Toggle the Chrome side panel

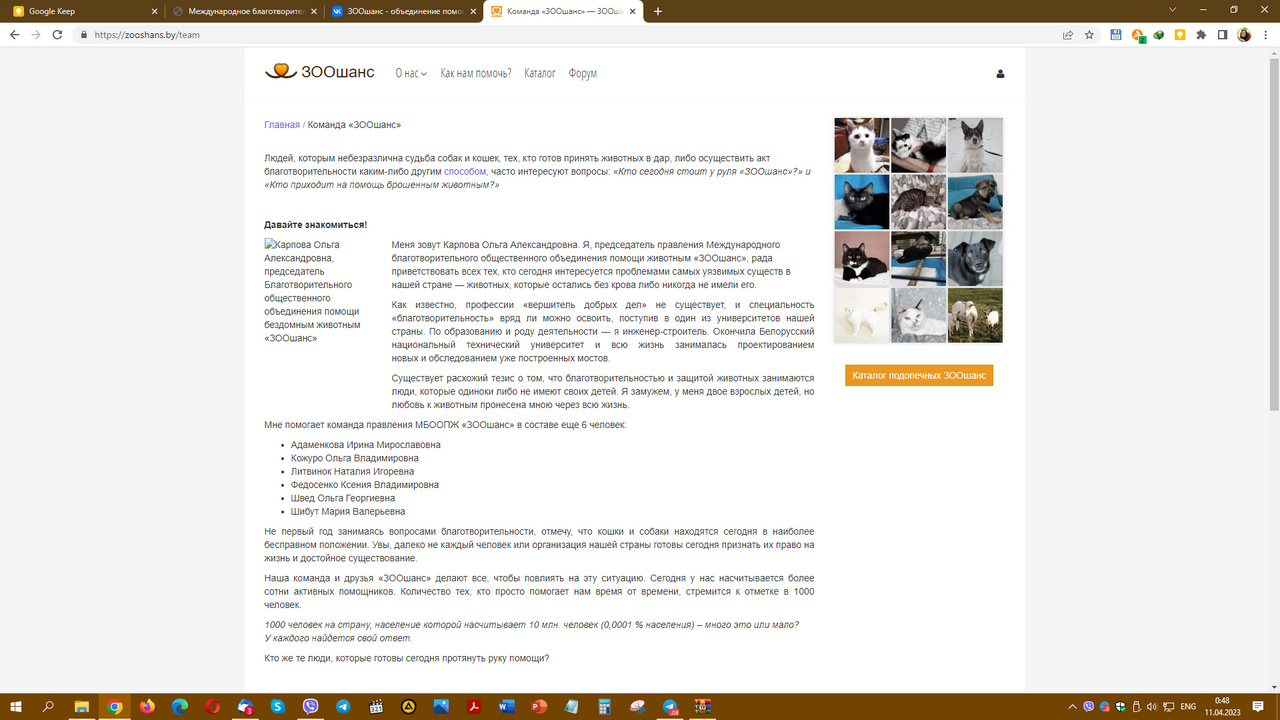pyautogui.click(x=1222, y=34)
